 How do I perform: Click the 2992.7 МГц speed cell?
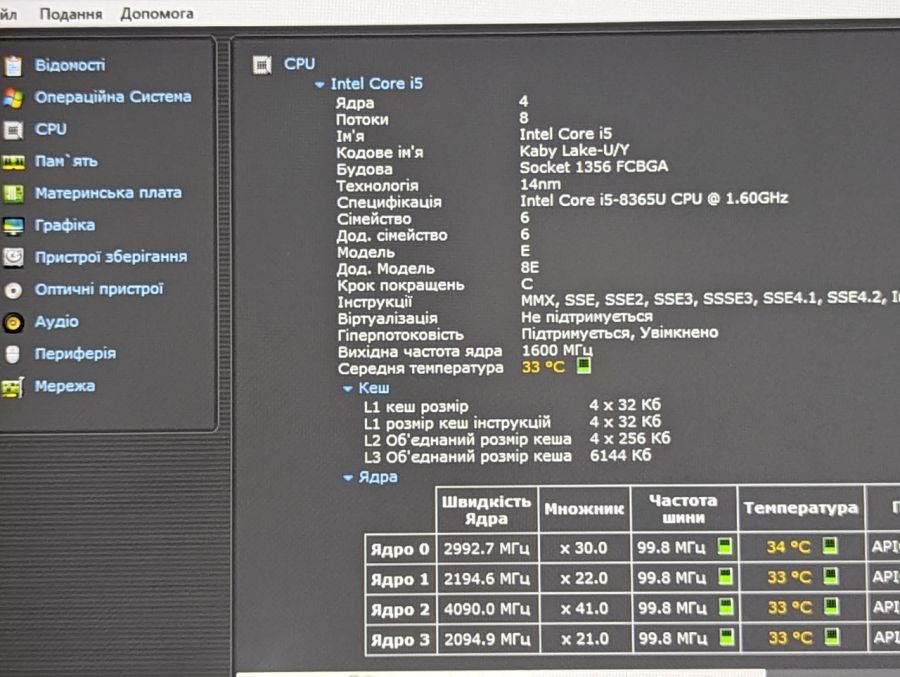(x=486, y=548)
